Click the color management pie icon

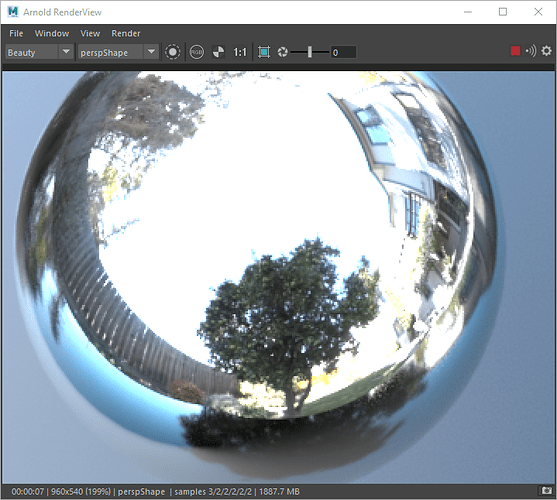[218, 52]
